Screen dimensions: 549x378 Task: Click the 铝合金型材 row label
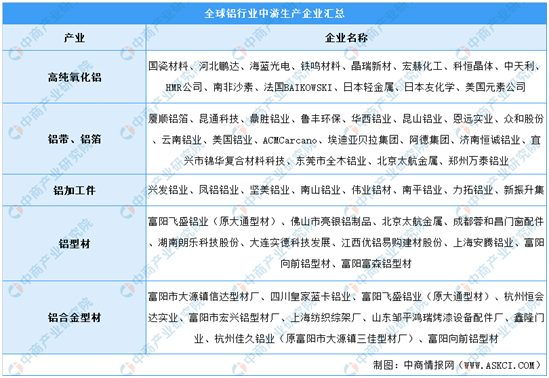coord(74,317)
